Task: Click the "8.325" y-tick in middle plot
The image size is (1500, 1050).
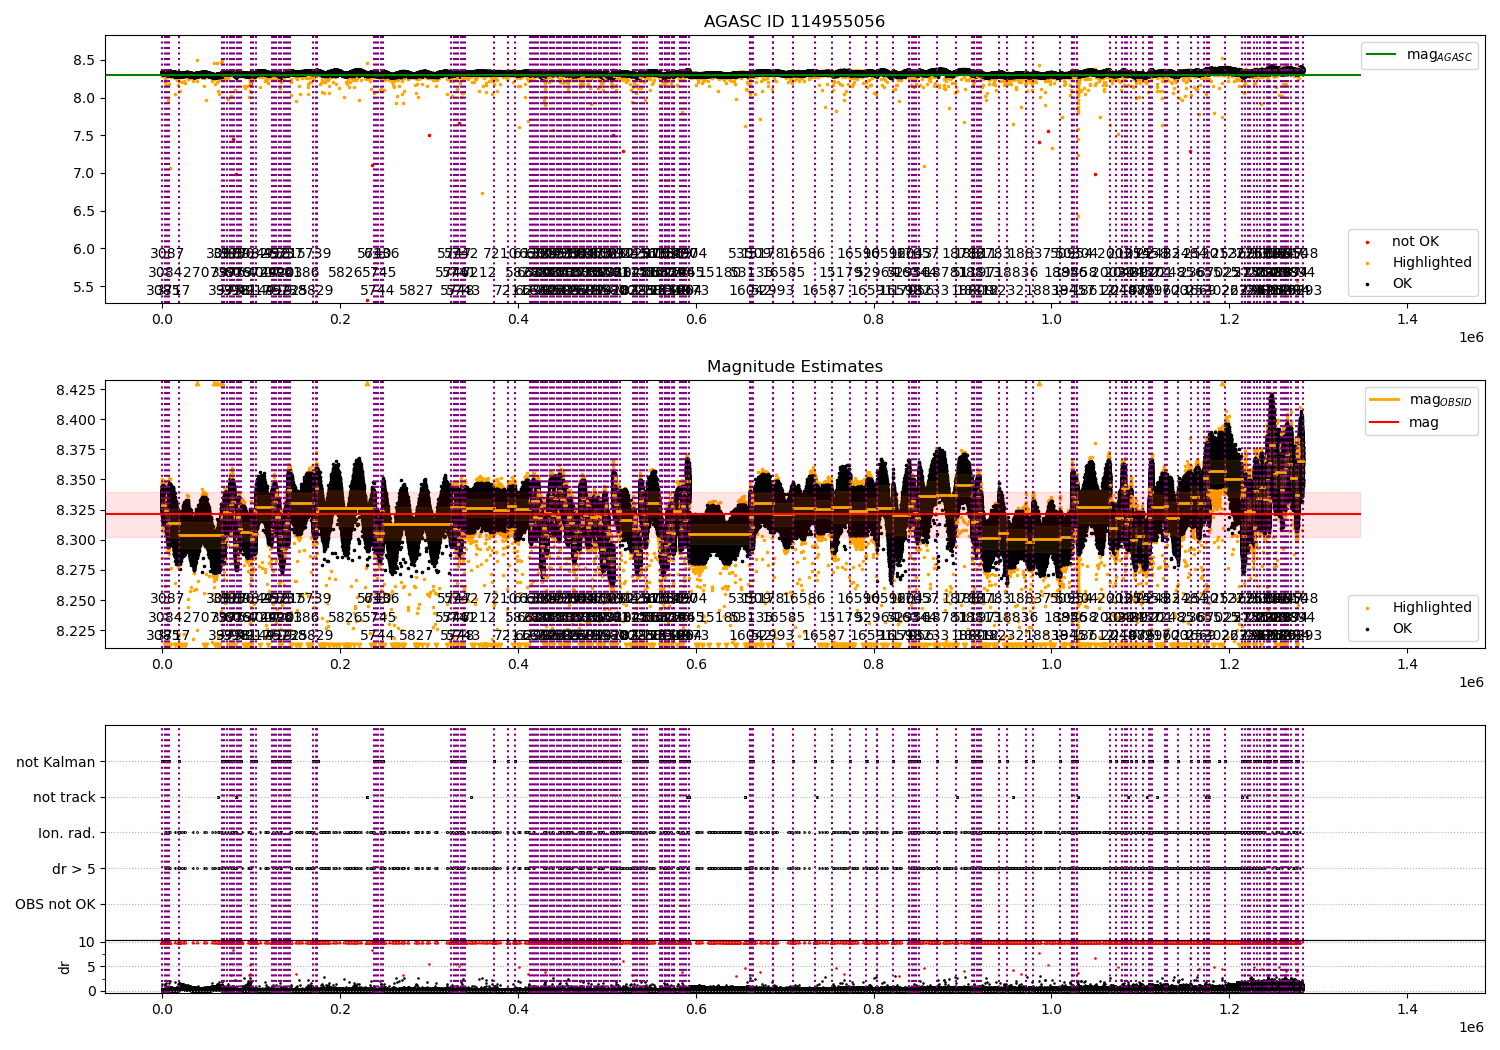Action: [x=77, y=510]
